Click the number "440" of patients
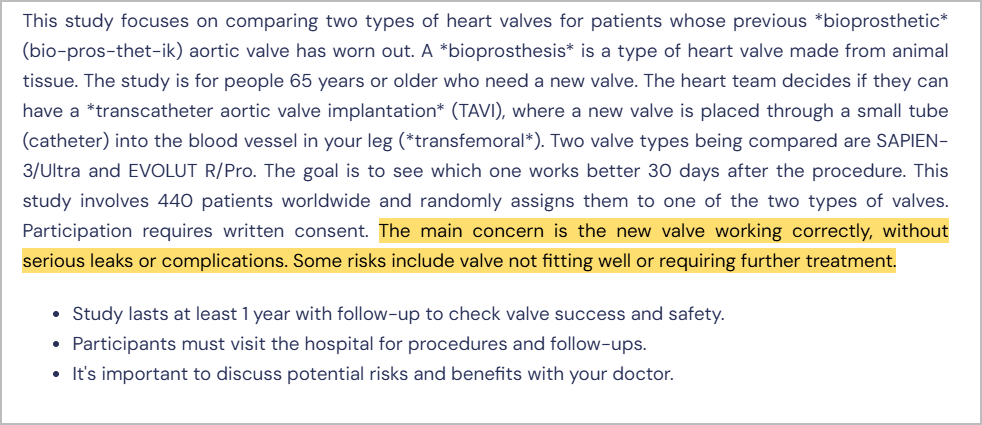This screenshot has height=425, width=982. coord(167,201)
